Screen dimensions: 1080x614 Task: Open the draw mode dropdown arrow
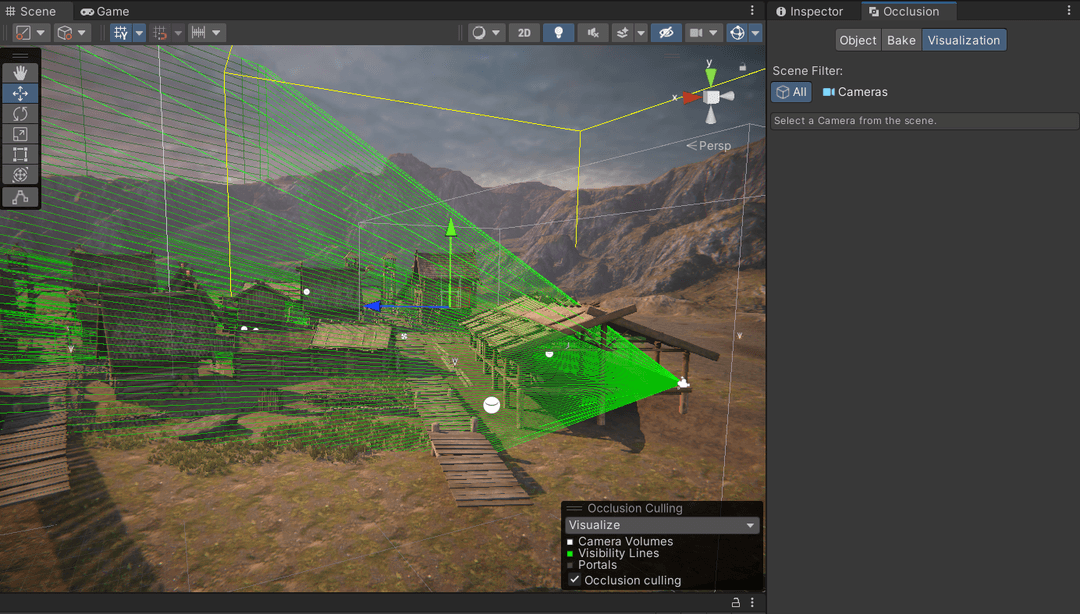[497, 32]
